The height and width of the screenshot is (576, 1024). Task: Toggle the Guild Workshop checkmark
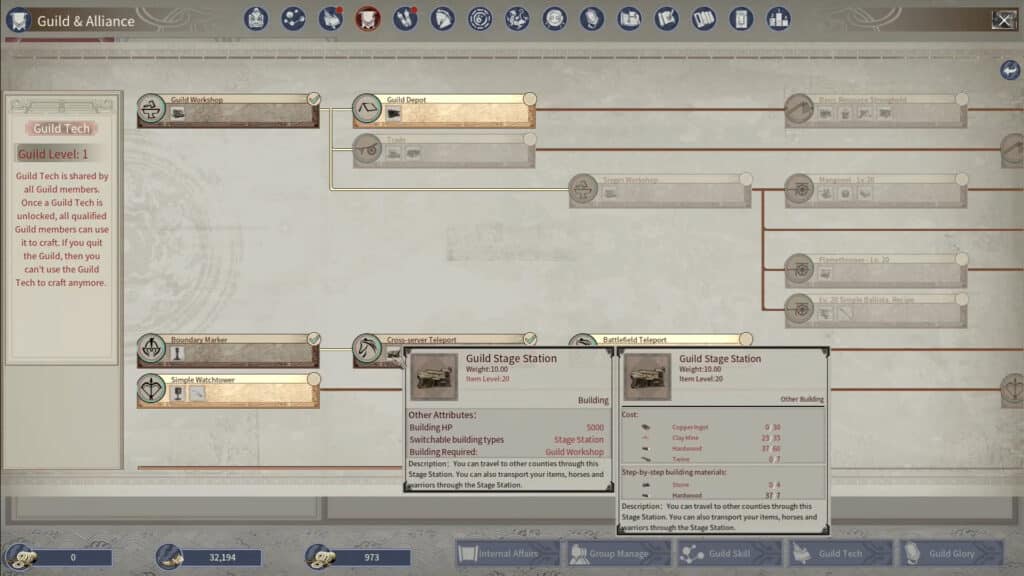(314, 99)
